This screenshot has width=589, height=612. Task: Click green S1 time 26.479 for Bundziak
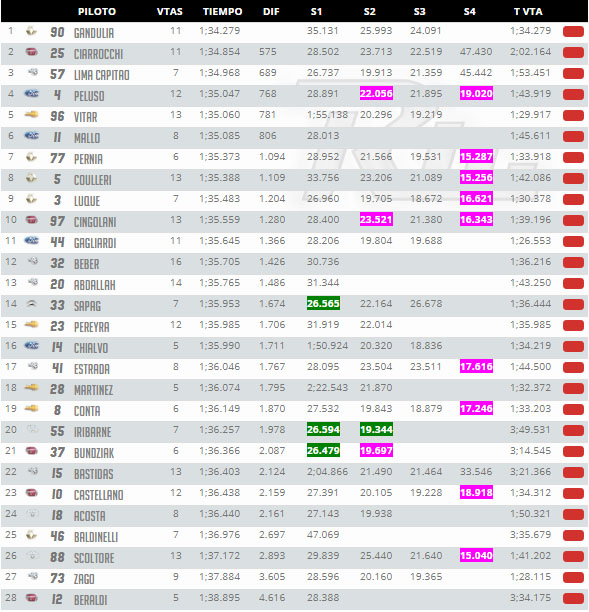[323, 451]
